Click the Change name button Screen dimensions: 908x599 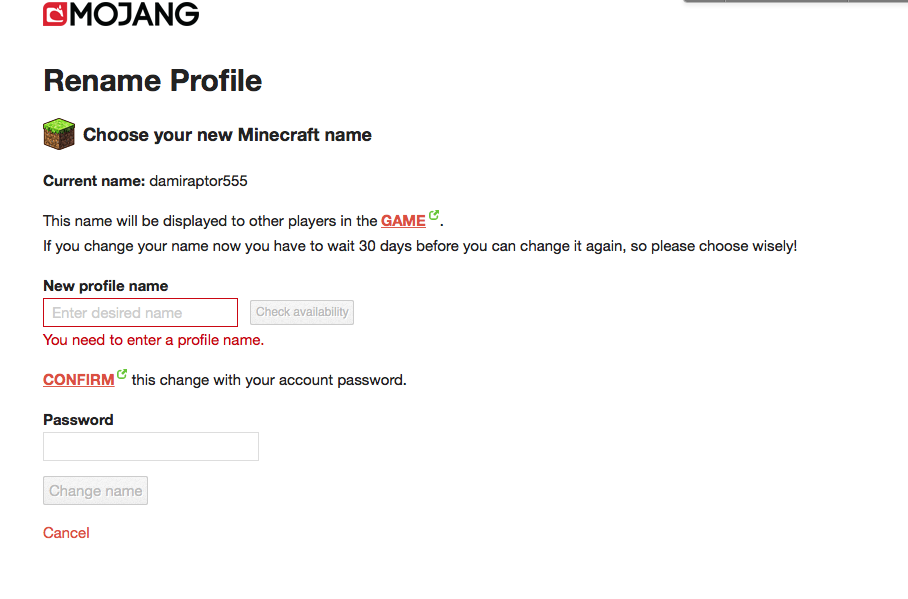pyautogui.click(x=96, y=491)
